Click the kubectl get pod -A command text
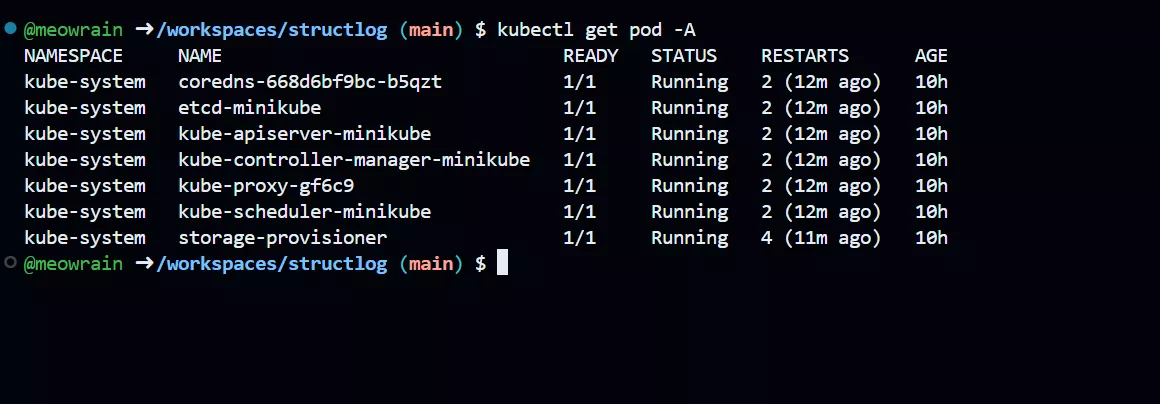 (x=596, y=30)
